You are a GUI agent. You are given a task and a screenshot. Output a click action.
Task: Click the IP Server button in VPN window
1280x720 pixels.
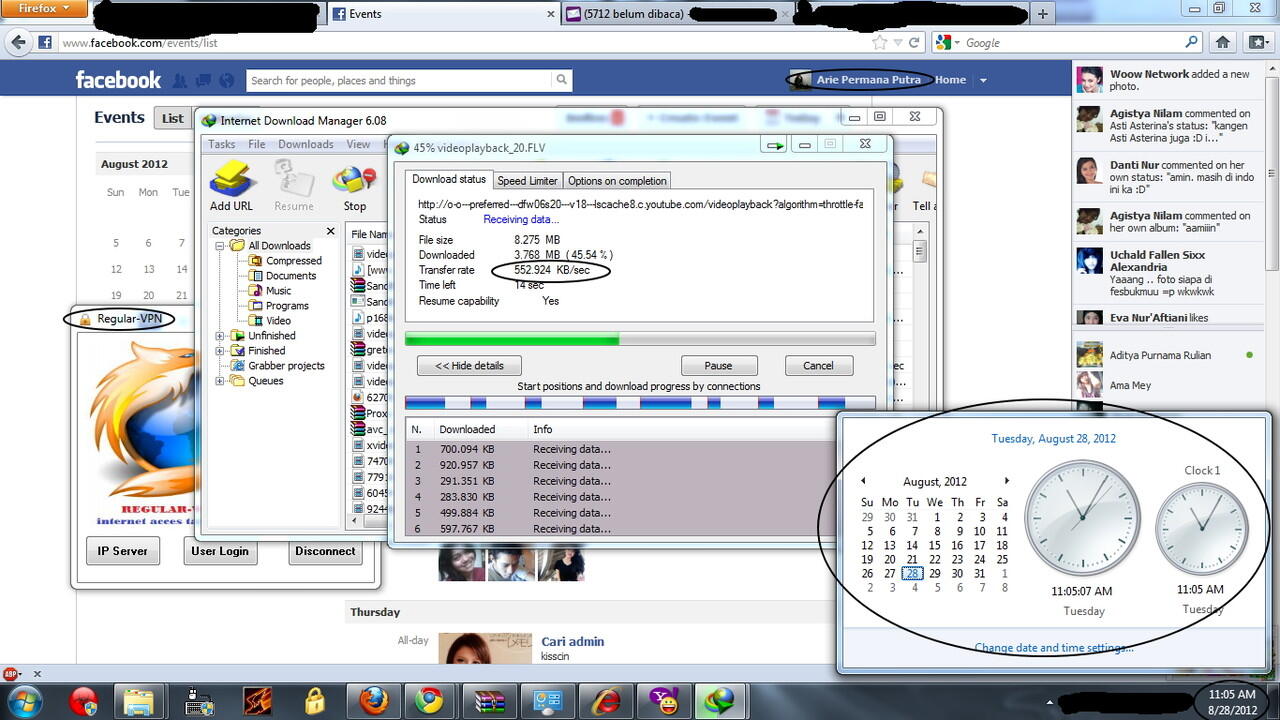(123, 551)
